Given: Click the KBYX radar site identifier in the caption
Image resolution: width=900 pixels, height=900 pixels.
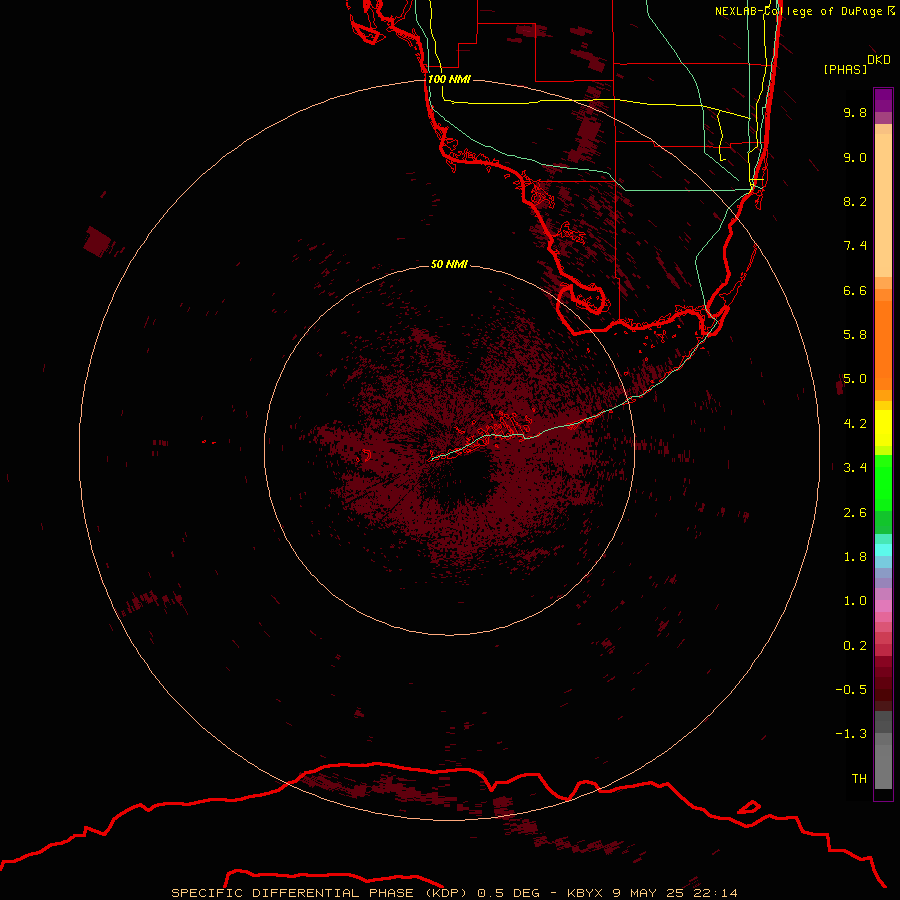Looking at the screenshot, I should (x=584, y=893).
